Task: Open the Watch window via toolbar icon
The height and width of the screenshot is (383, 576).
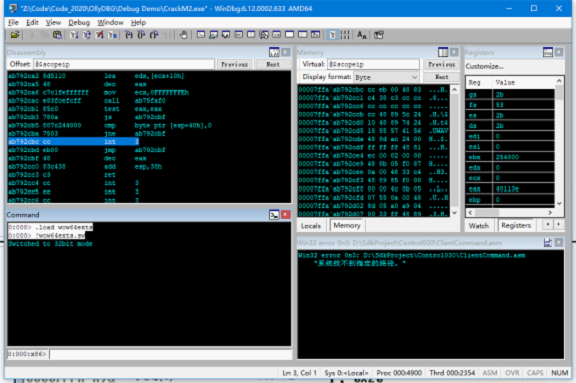Action: click(213, 35)
